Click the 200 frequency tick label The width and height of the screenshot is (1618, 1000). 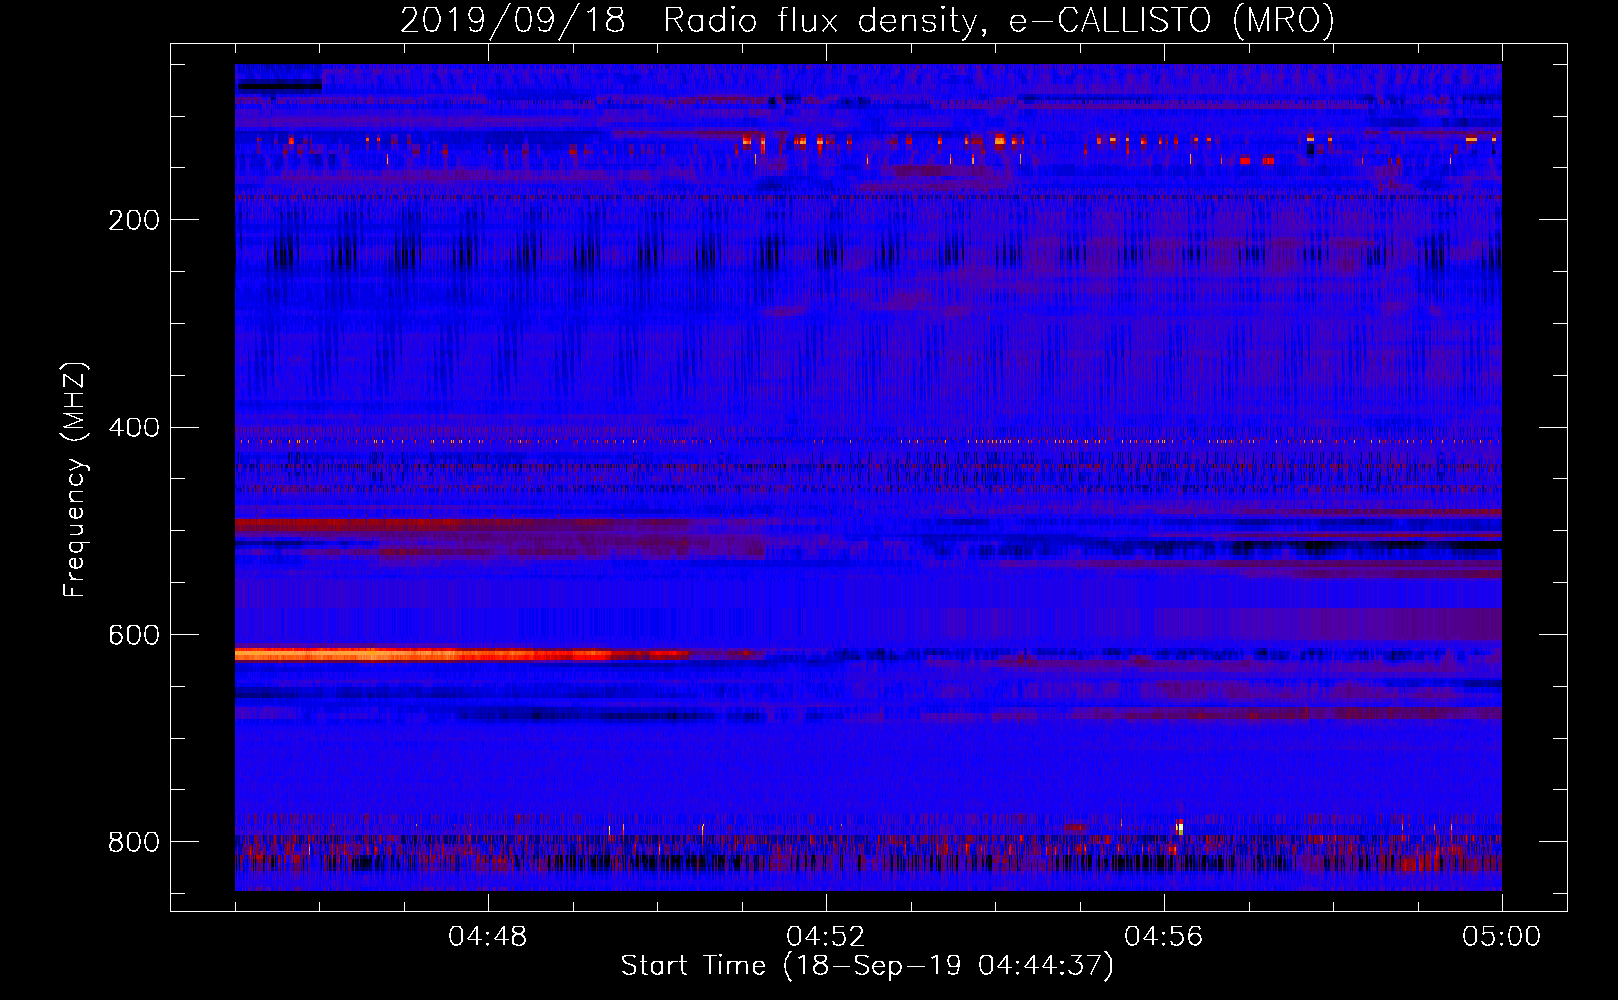[x=134, y=220]
